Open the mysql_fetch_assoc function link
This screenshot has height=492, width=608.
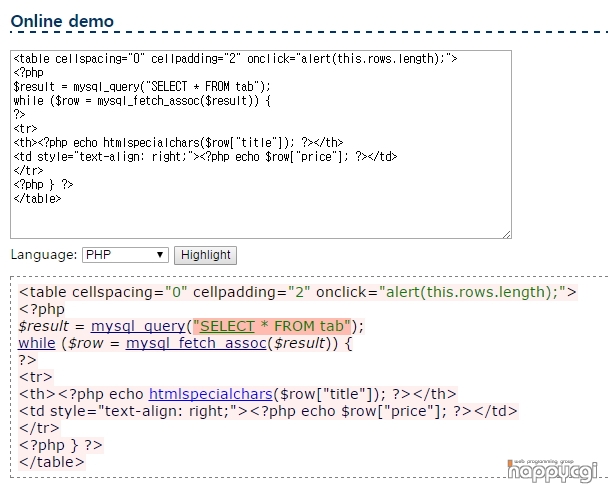coord(196,343)
